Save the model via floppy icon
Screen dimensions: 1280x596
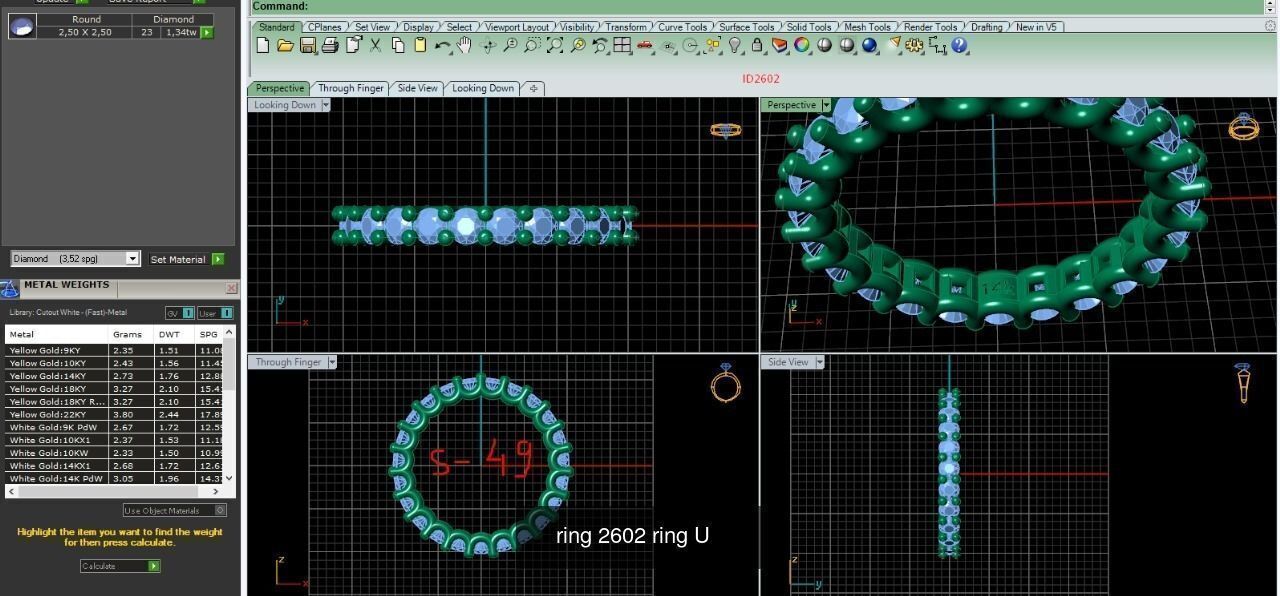[x=307, y=45]
